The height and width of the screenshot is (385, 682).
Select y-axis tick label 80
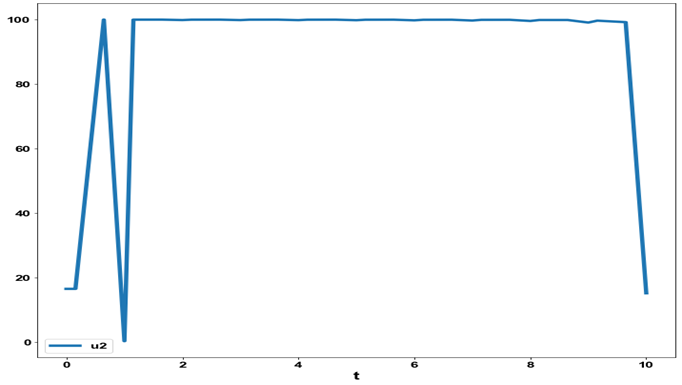[x=23, y=84]
